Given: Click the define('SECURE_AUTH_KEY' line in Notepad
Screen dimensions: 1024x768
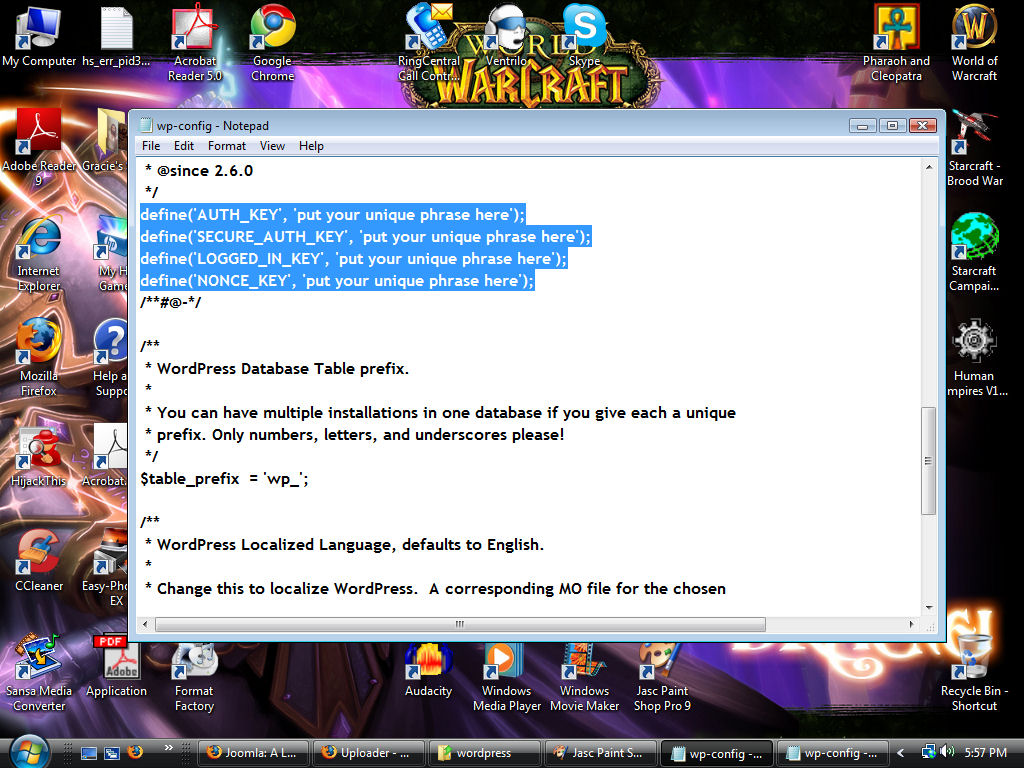Looking at the screenshot, I should (365, 236).
